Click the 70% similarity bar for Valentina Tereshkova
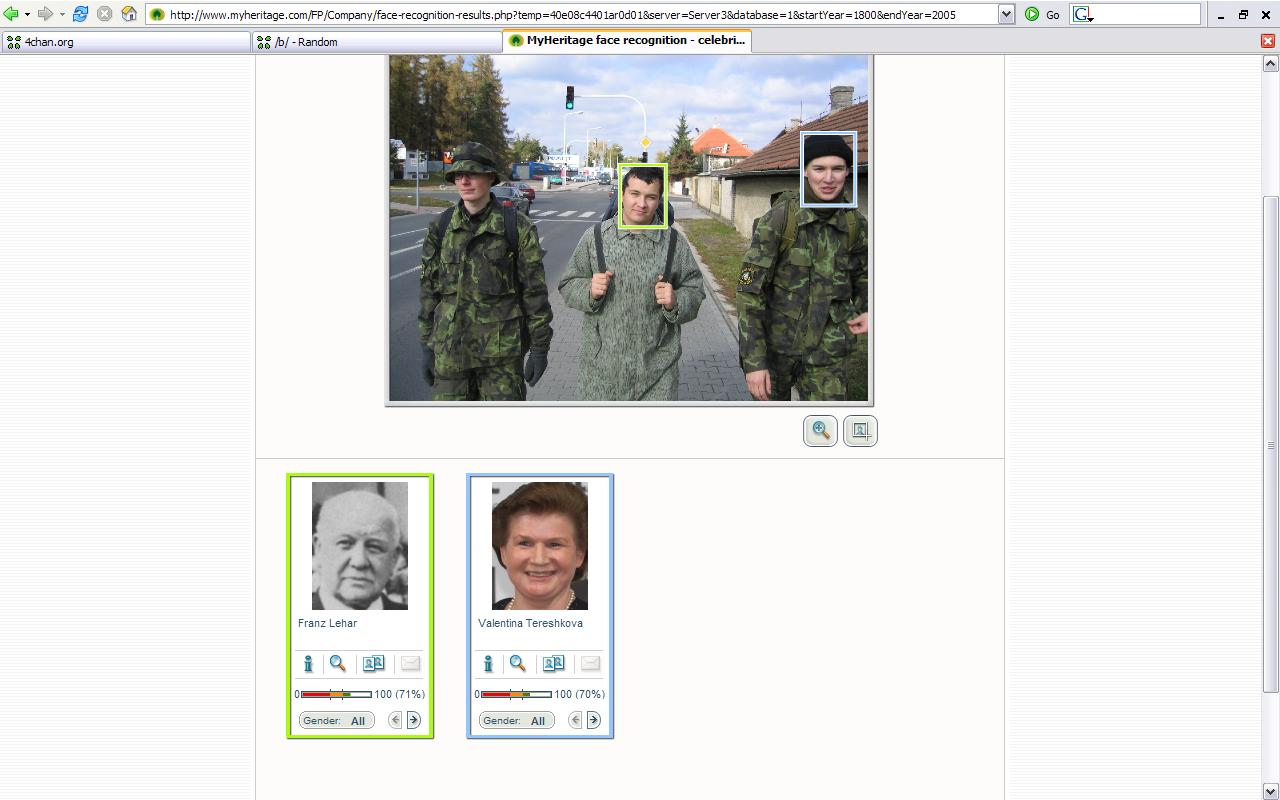Viewport: 1280px width, 800px height. click(x=516, y=694)
